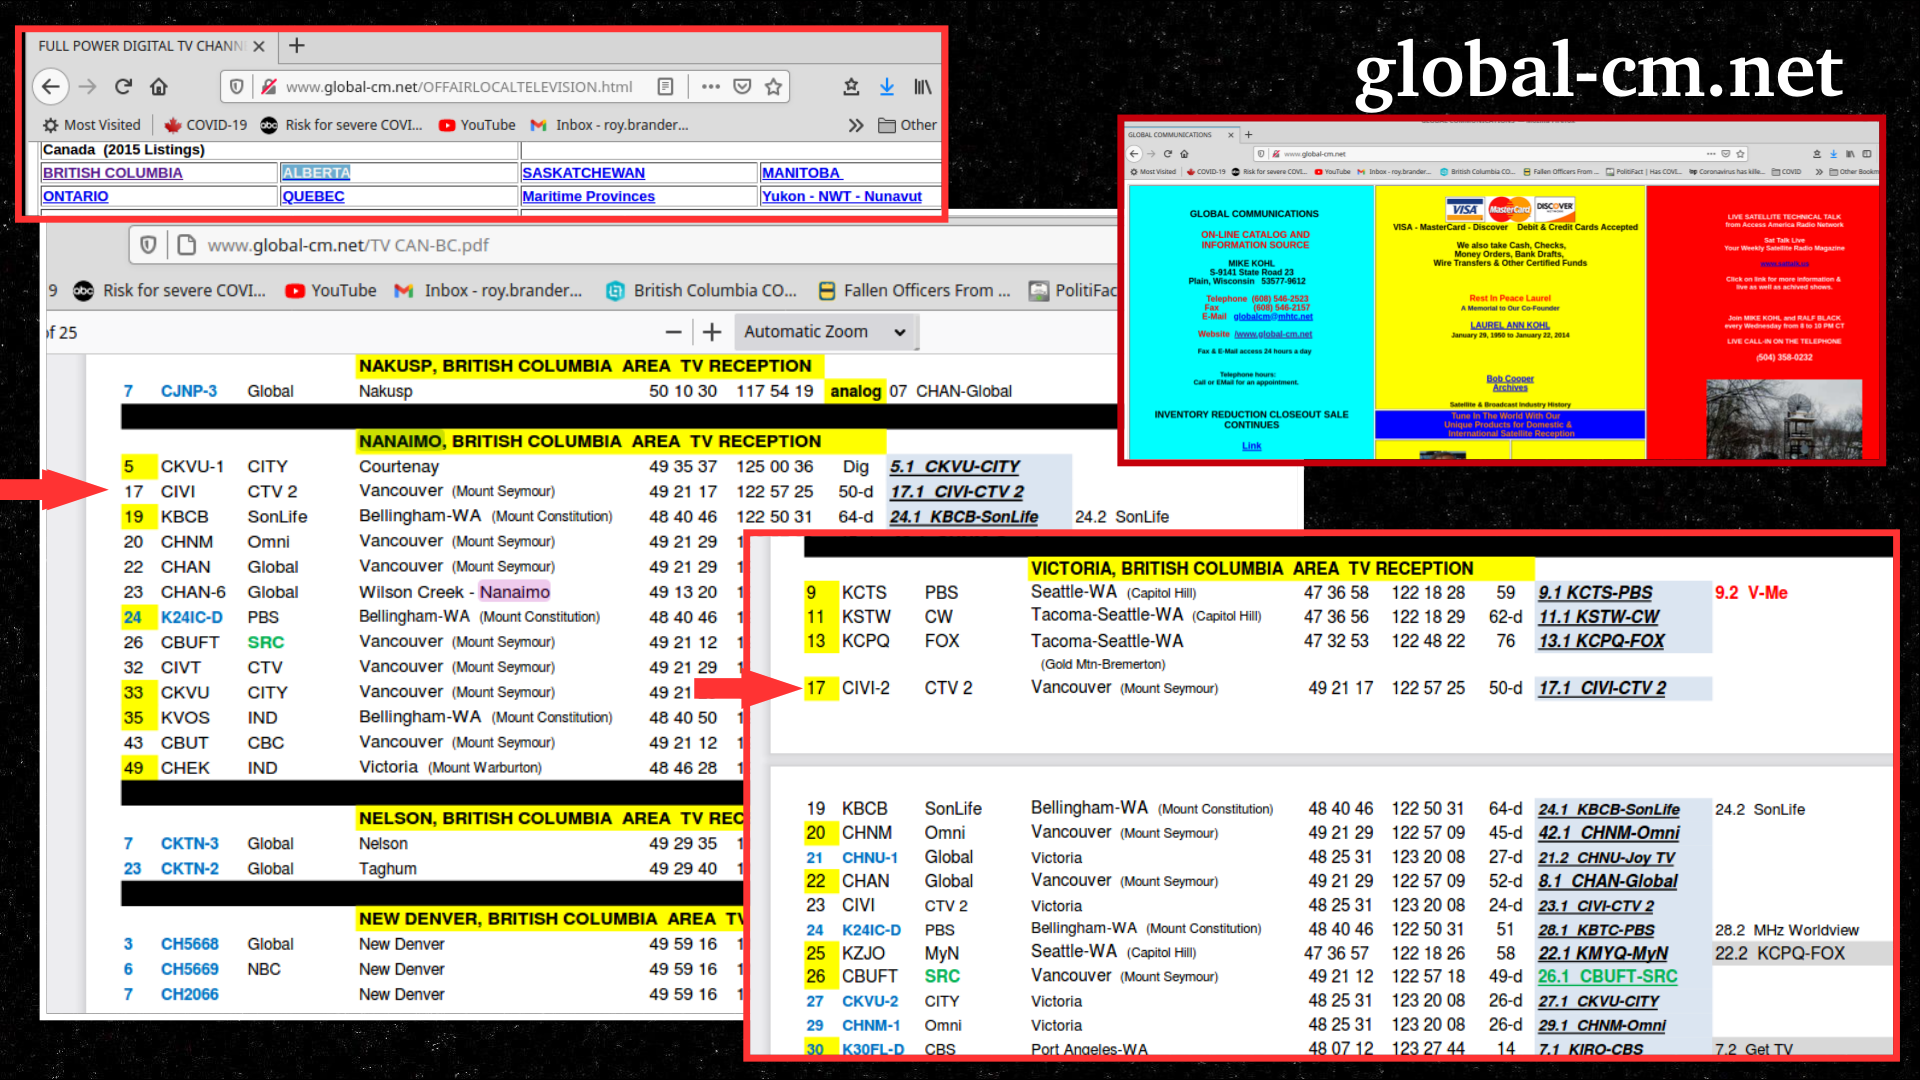This screenshot has height=1080, width=1920.
Task: Expand hidden bookmarks with double chevron
Action: pos(855,125)
